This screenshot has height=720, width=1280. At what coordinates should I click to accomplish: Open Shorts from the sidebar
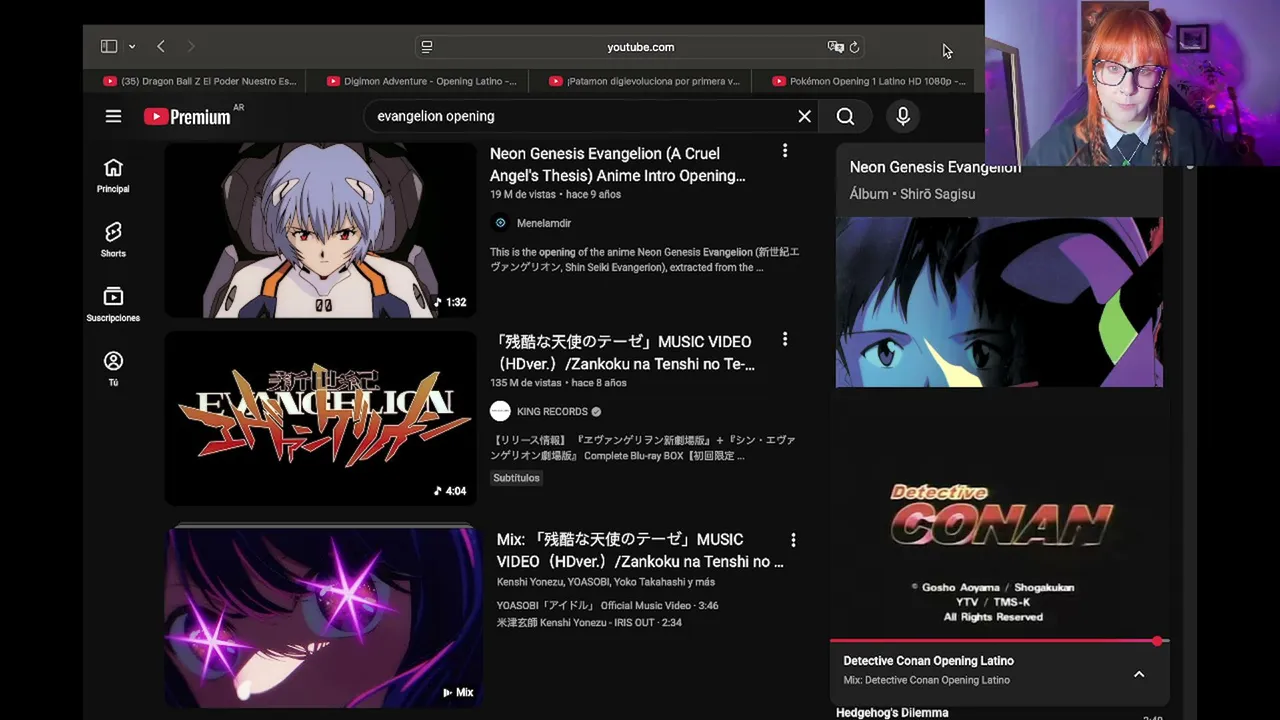click(x=113, y=240)
